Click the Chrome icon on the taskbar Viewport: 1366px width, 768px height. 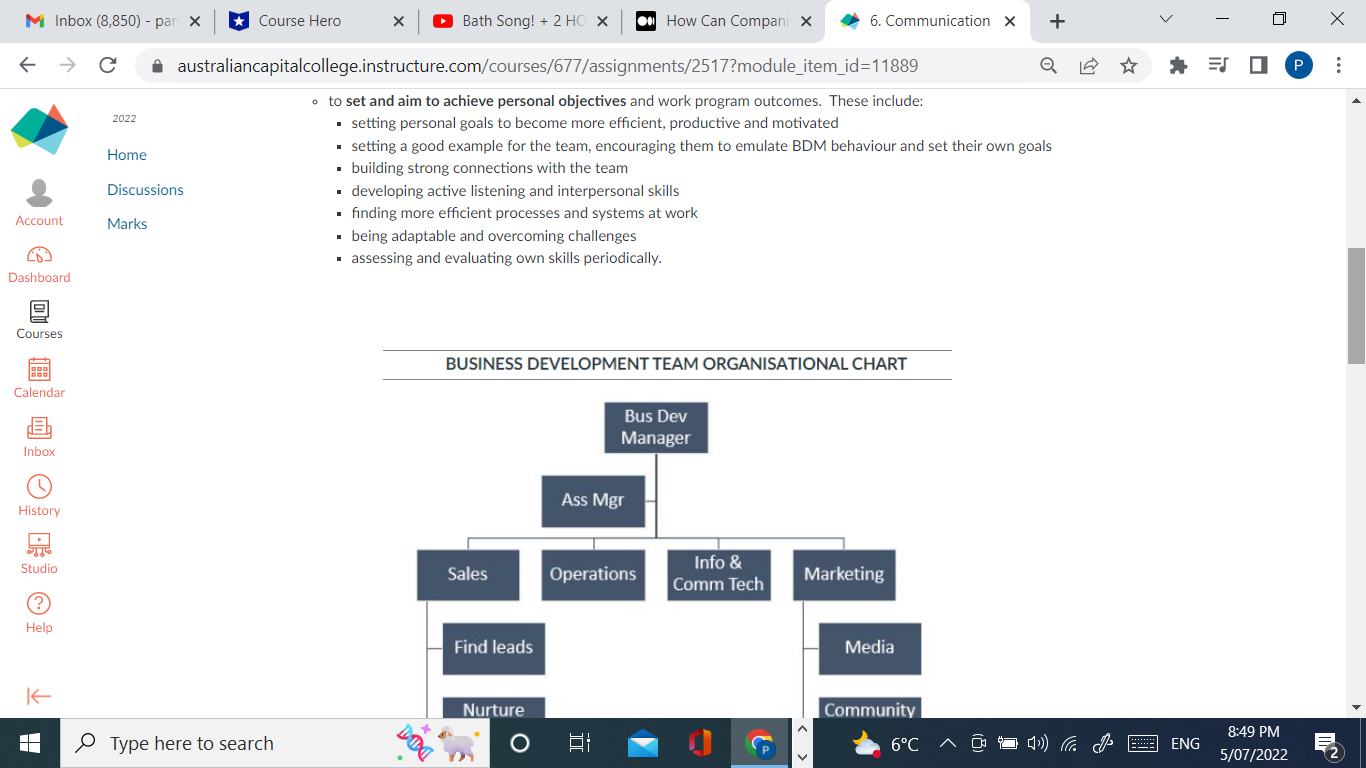(760, 743)
